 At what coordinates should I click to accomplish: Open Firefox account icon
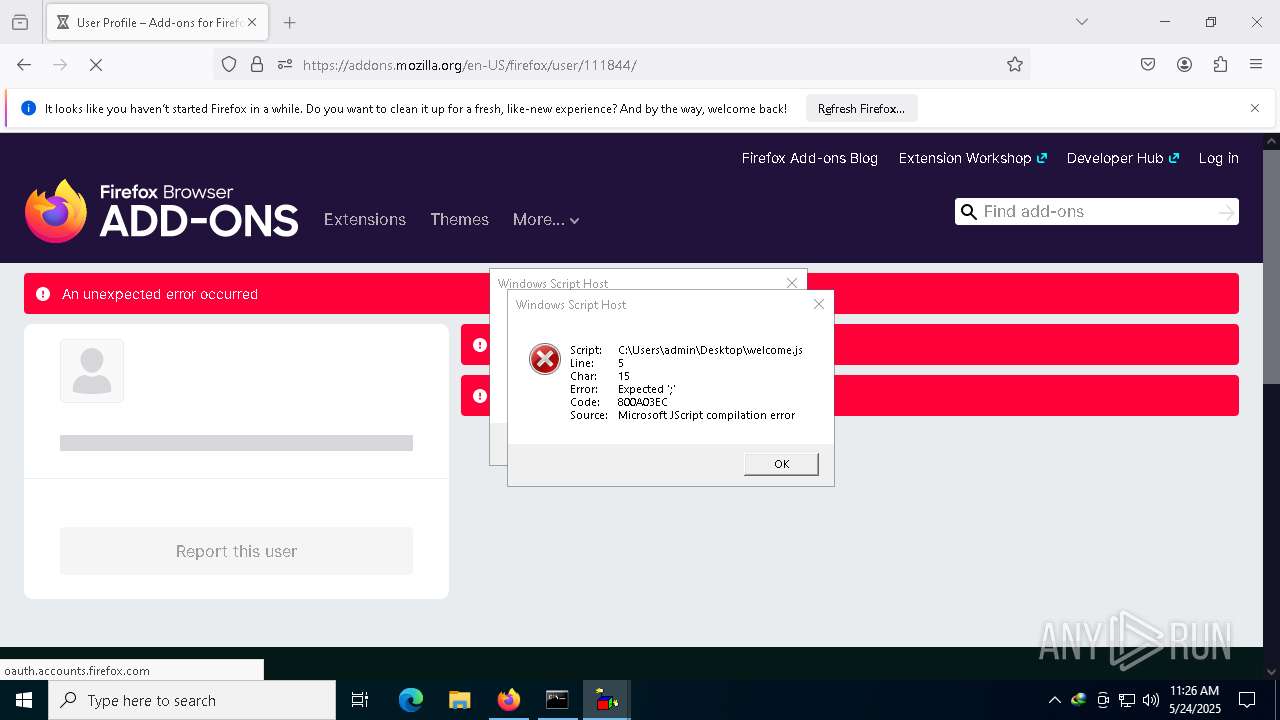pyautogui.click(x=1184, y=64)
